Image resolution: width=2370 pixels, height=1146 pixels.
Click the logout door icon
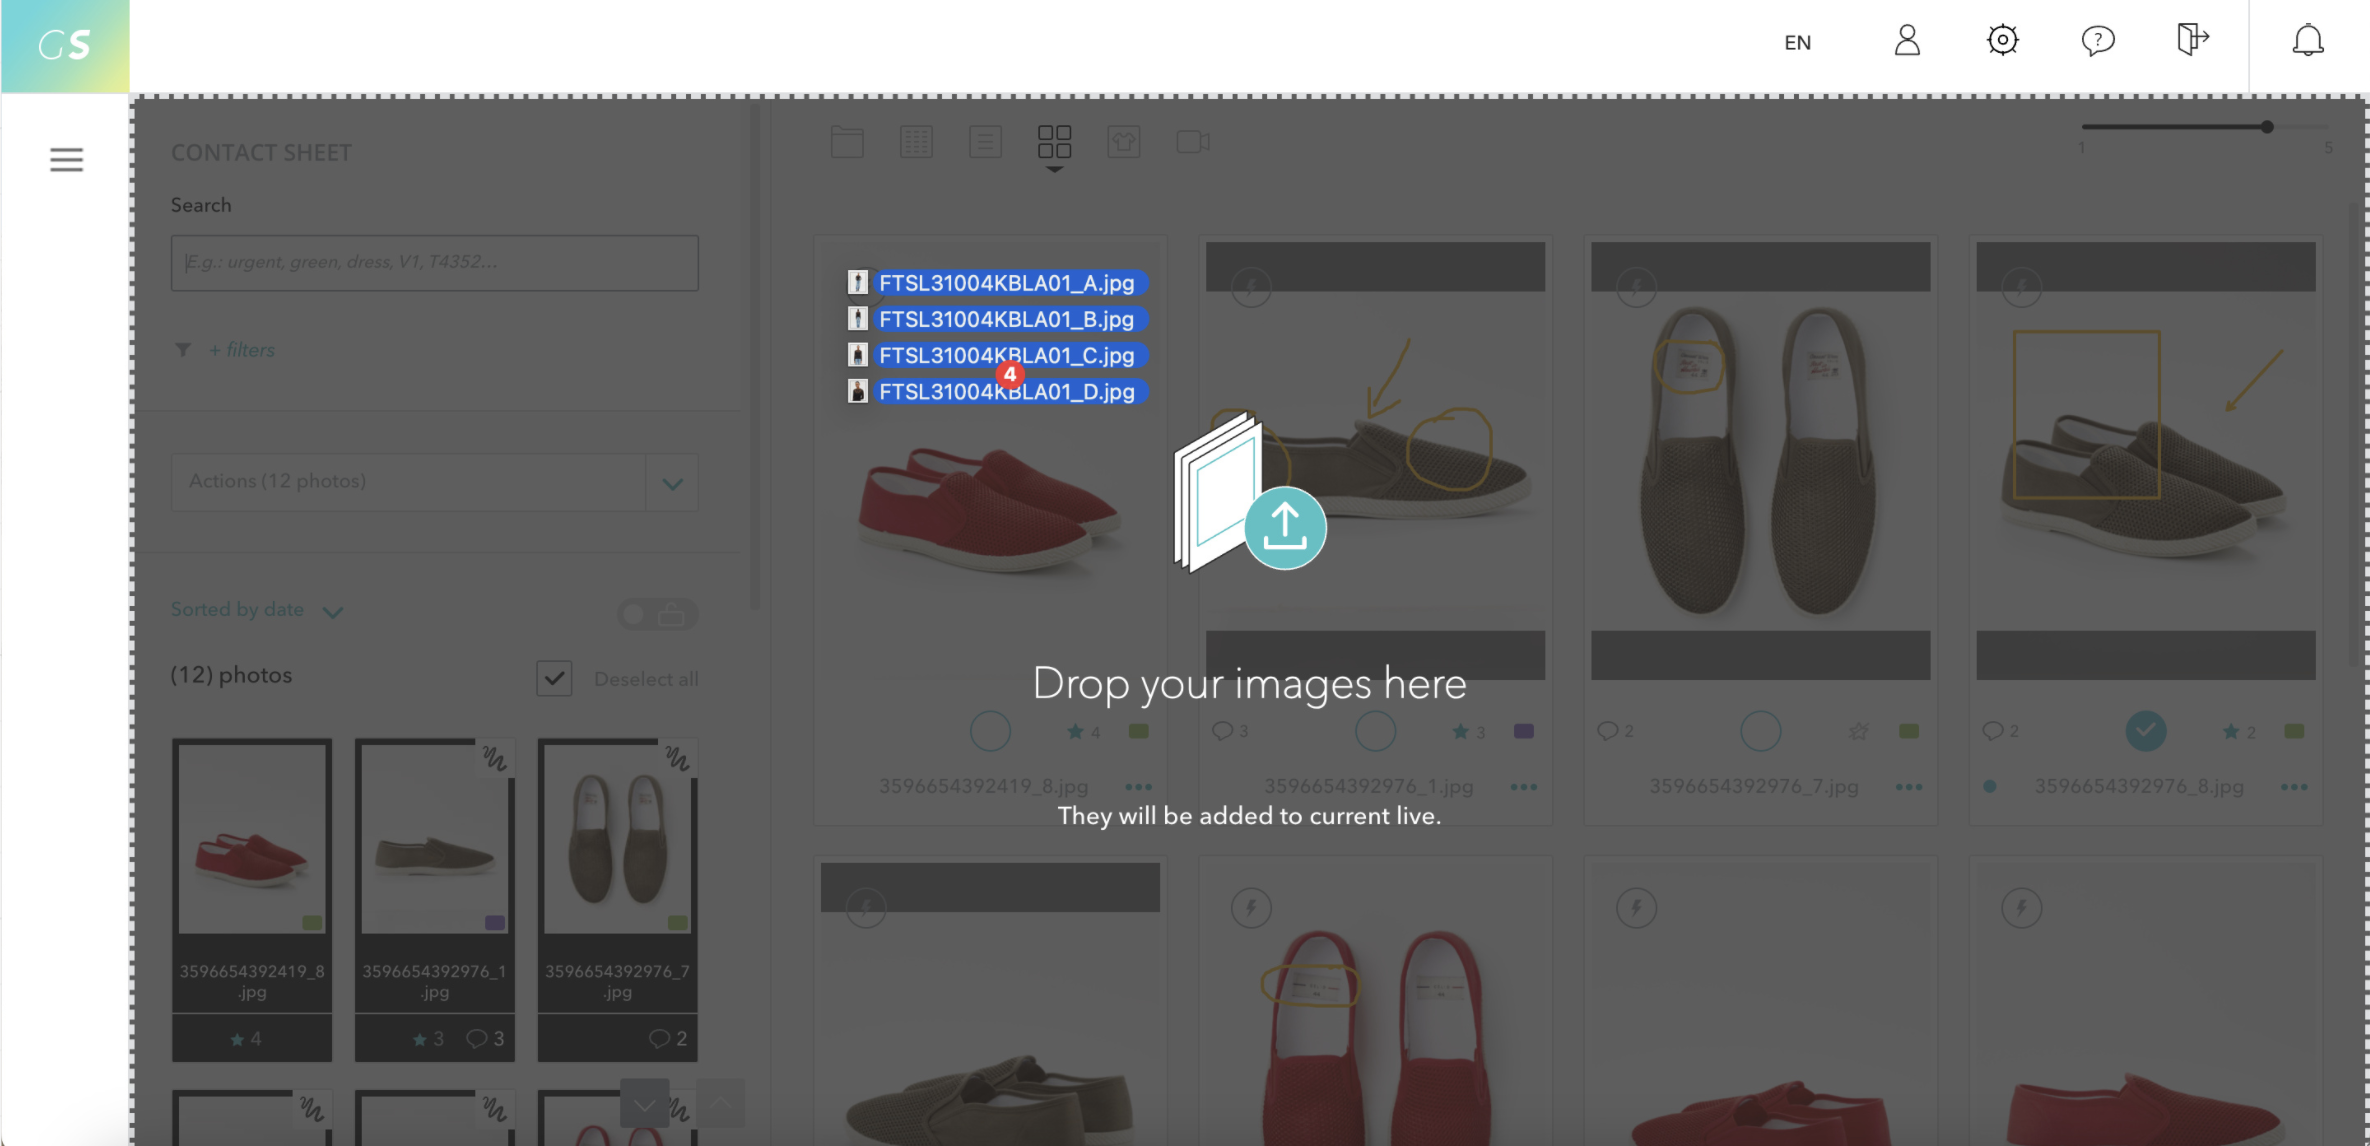(2191, 41)
